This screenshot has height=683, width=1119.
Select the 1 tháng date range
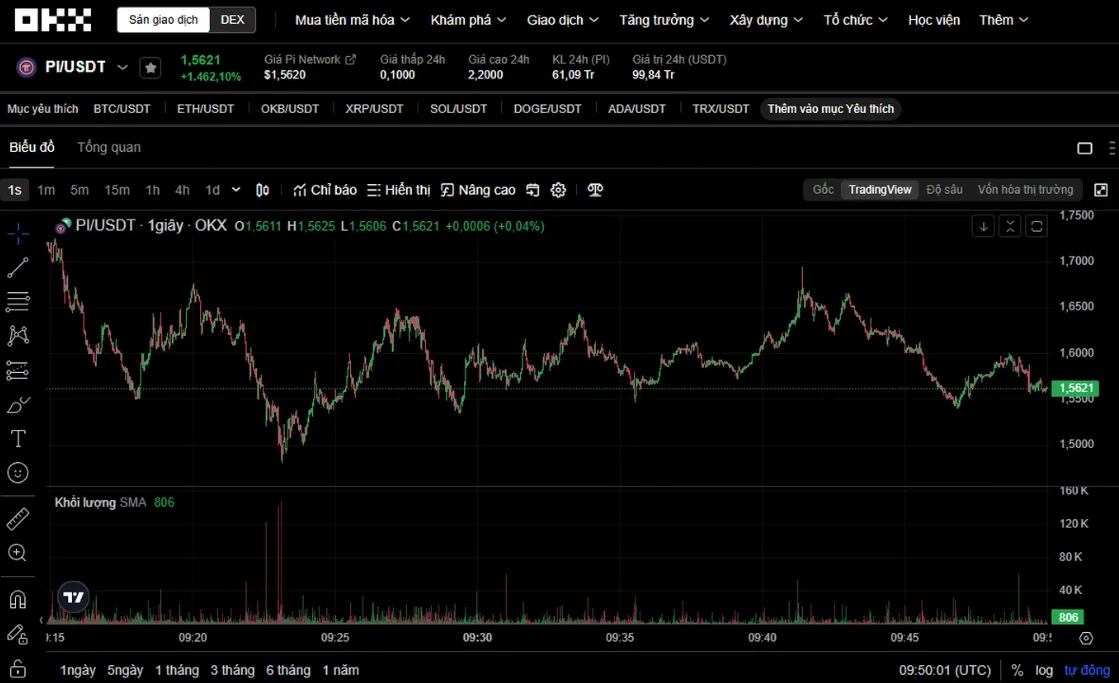point(177,670)
